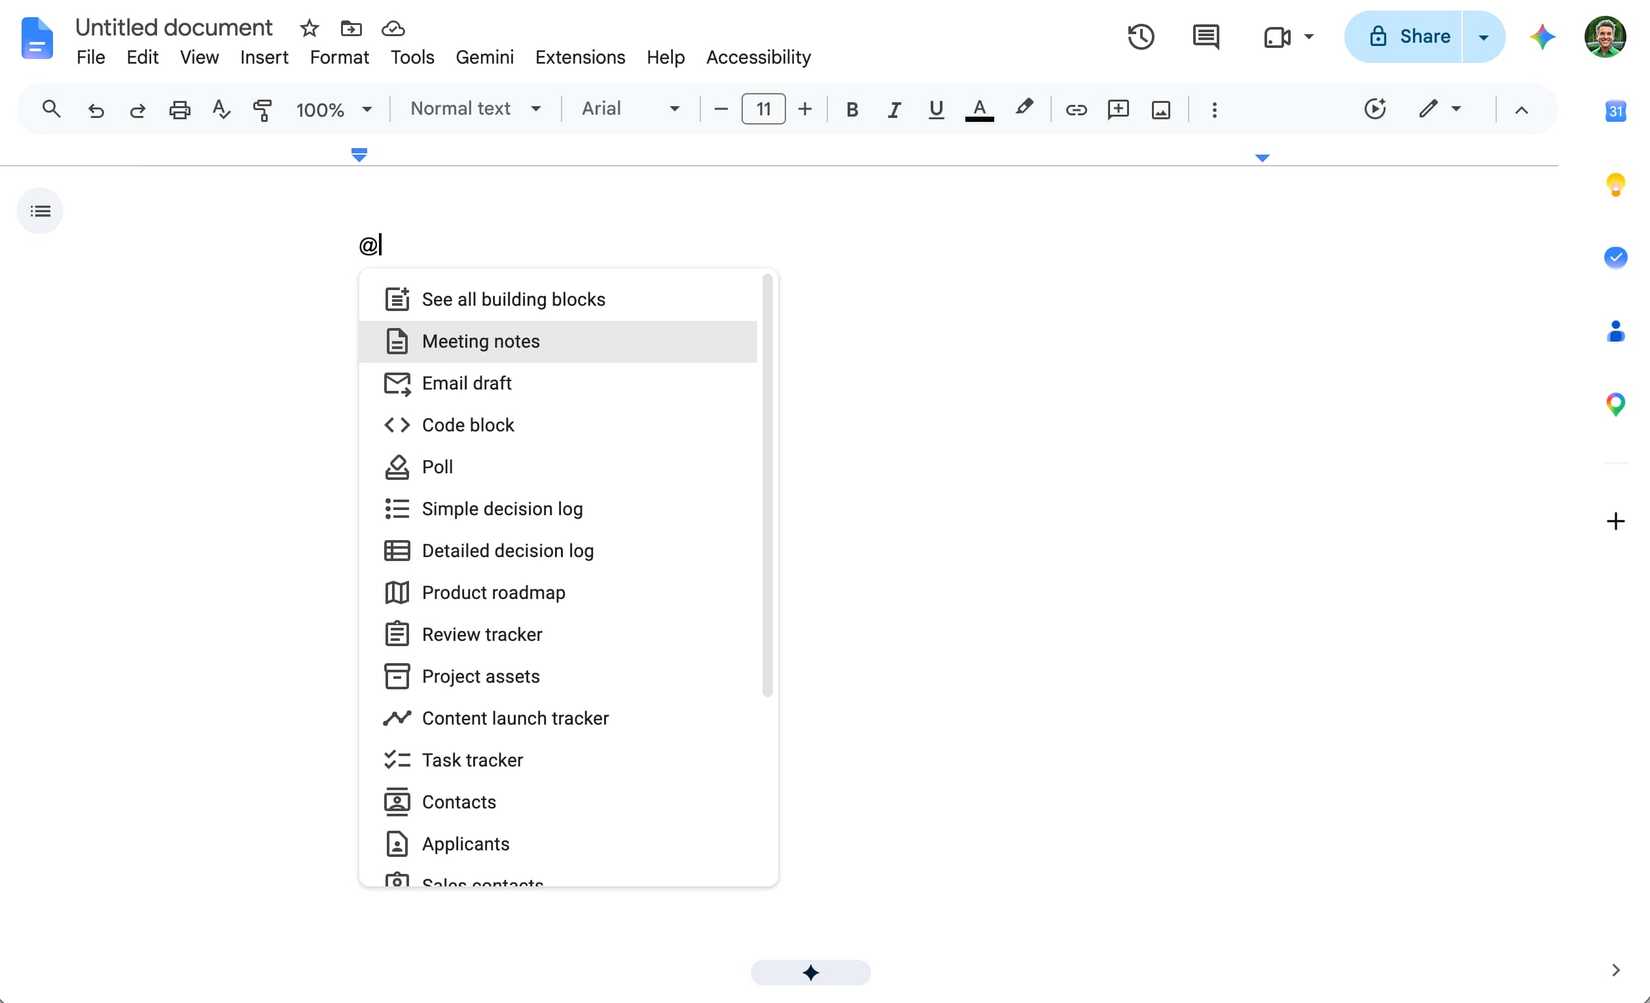Open more toolbar options (three dots)
1650x1003 pixels.
[1214, 110]
